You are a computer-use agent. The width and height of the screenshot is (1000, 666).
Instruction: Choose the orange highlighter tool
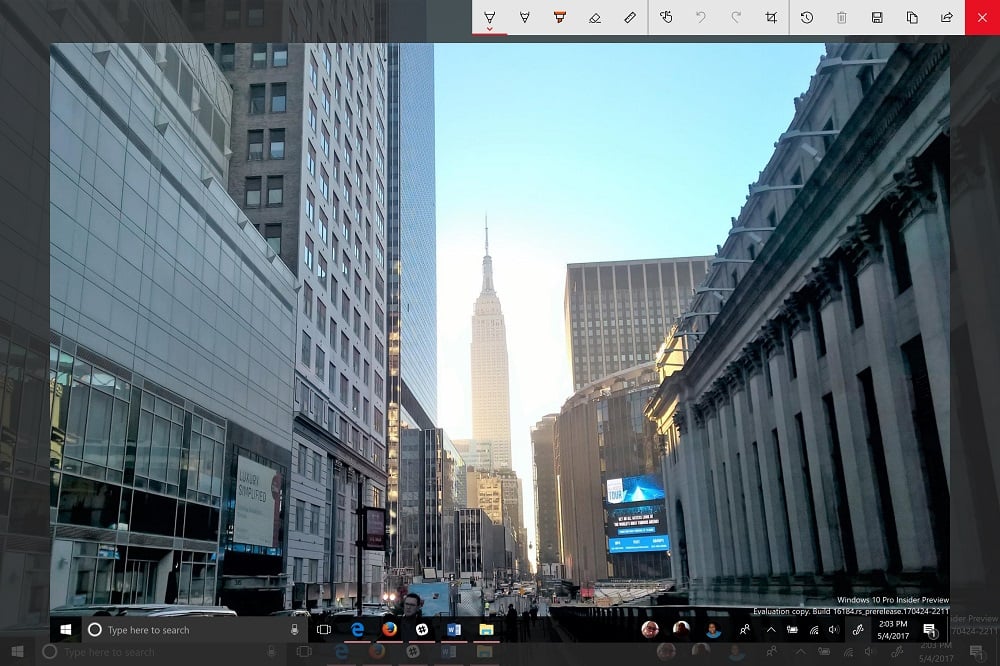coord(560,18)
